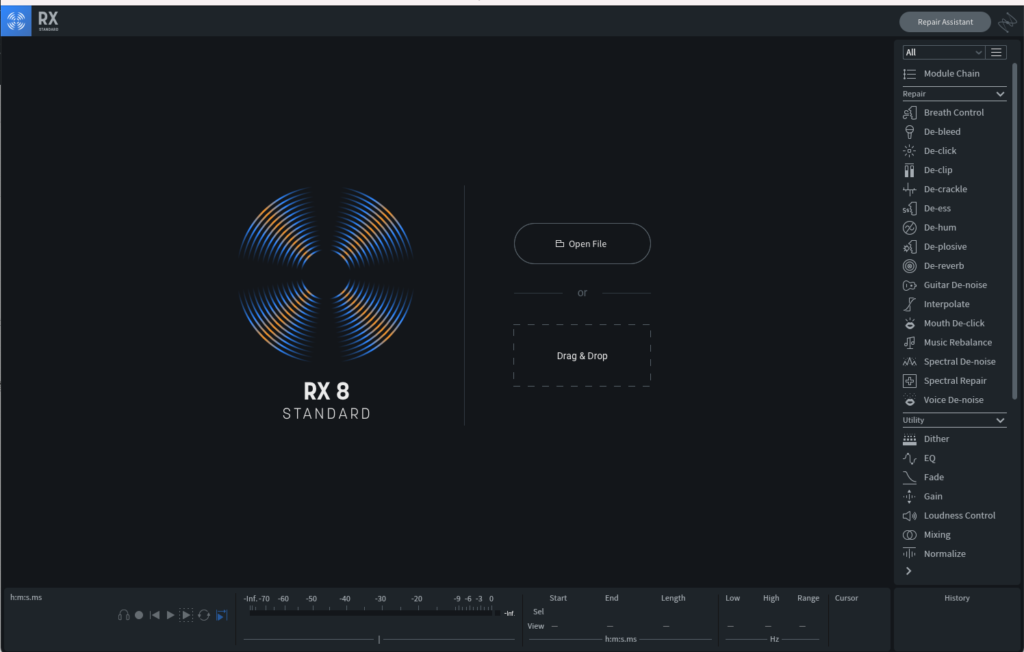Click the Open File button

[x=582, y=244]
